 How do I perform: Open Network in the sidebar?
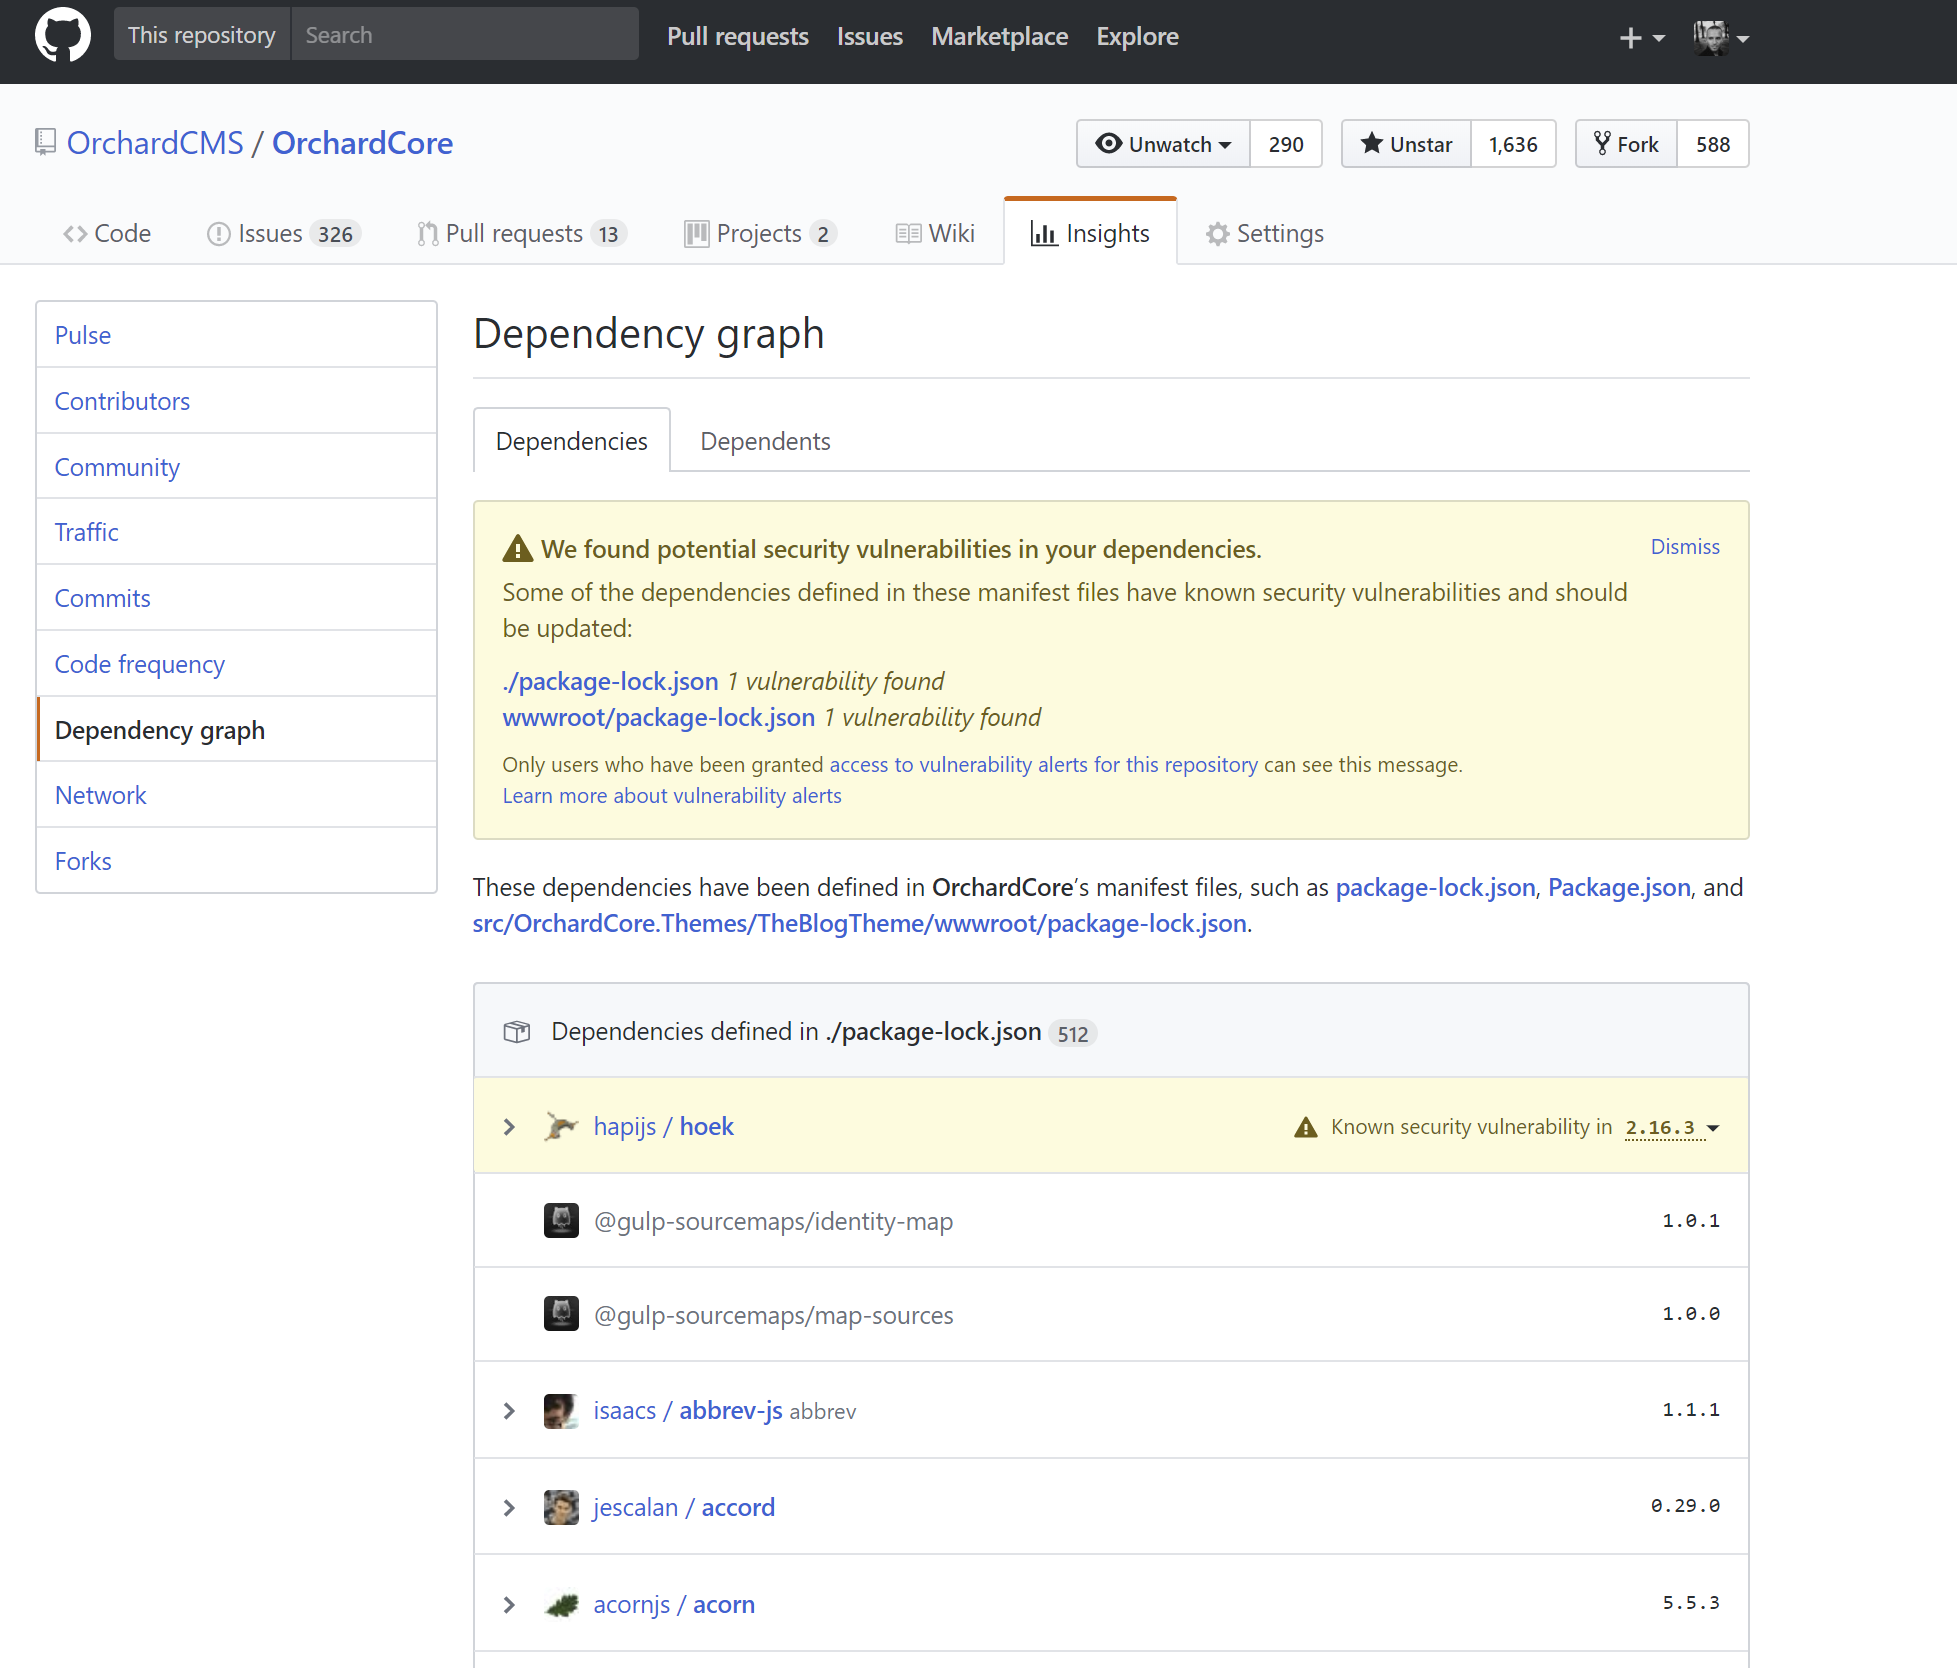point(237,795)
